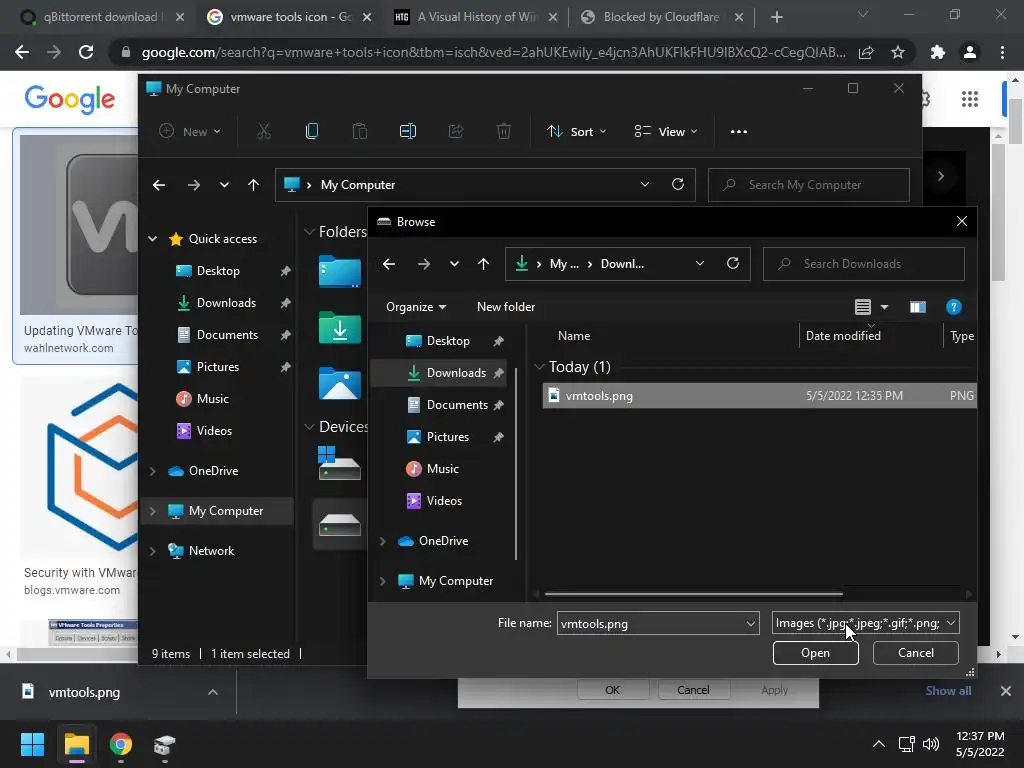1024x768 pixels.
Task: Toggle the preview pane in Browse dialog
Action: pyautogui.click(x=918, y=307)
